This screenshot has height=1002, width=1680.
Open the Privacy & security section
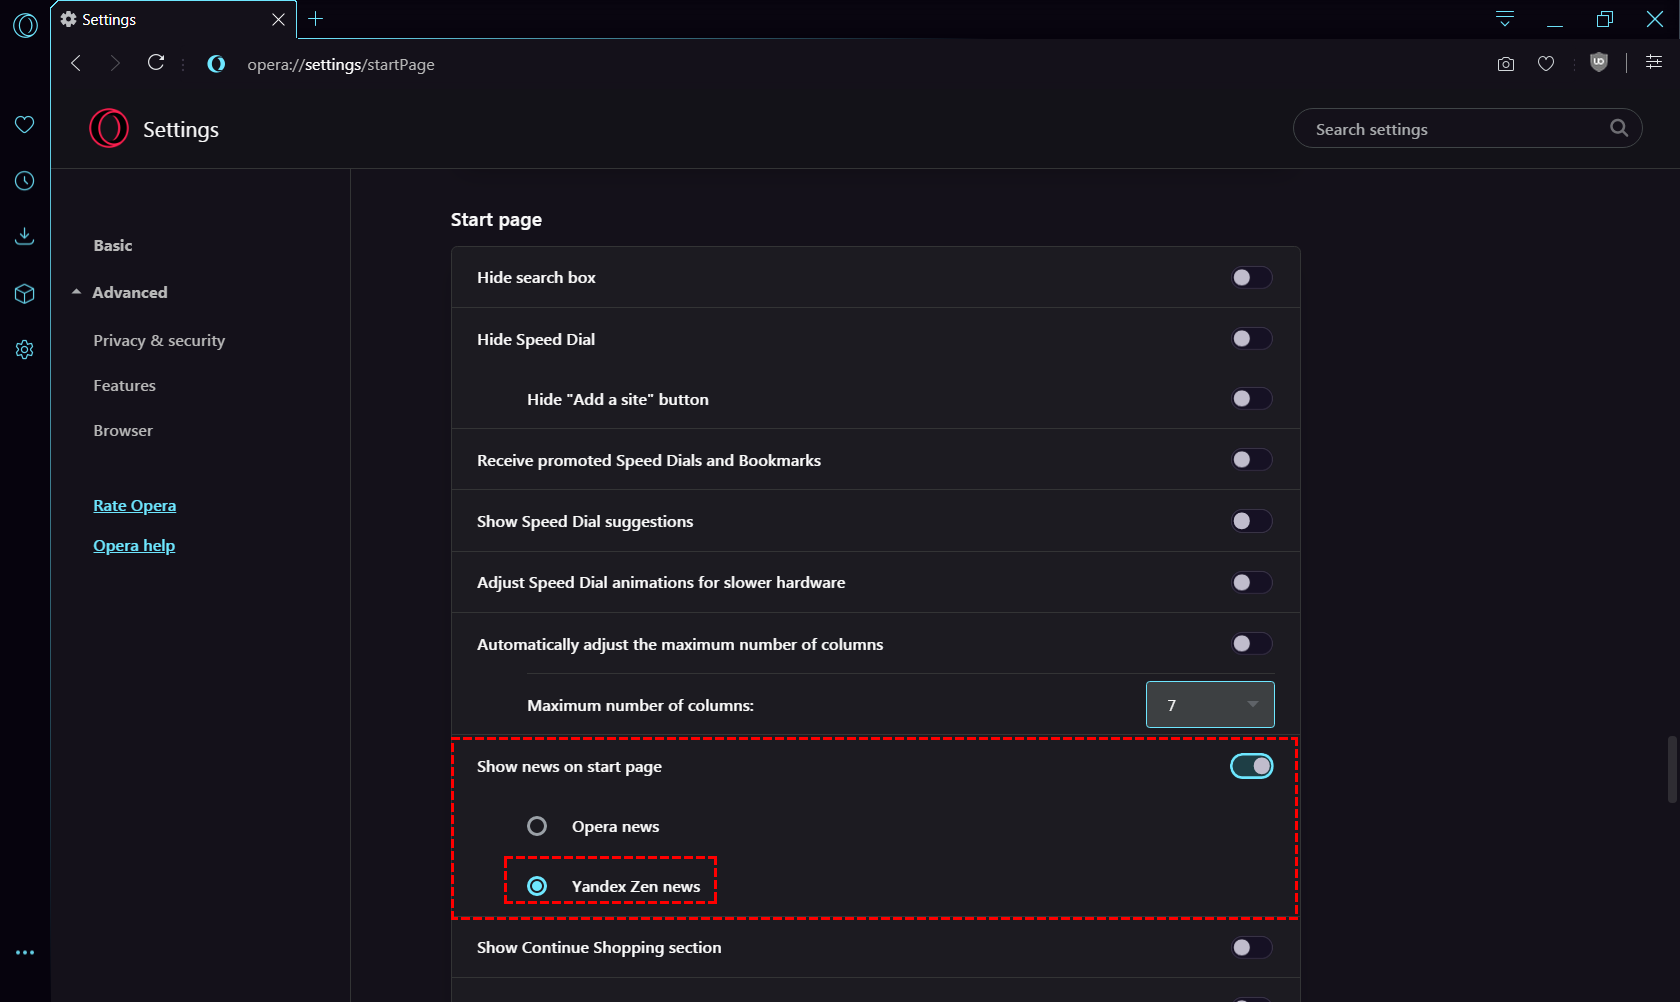click(159, 340)
